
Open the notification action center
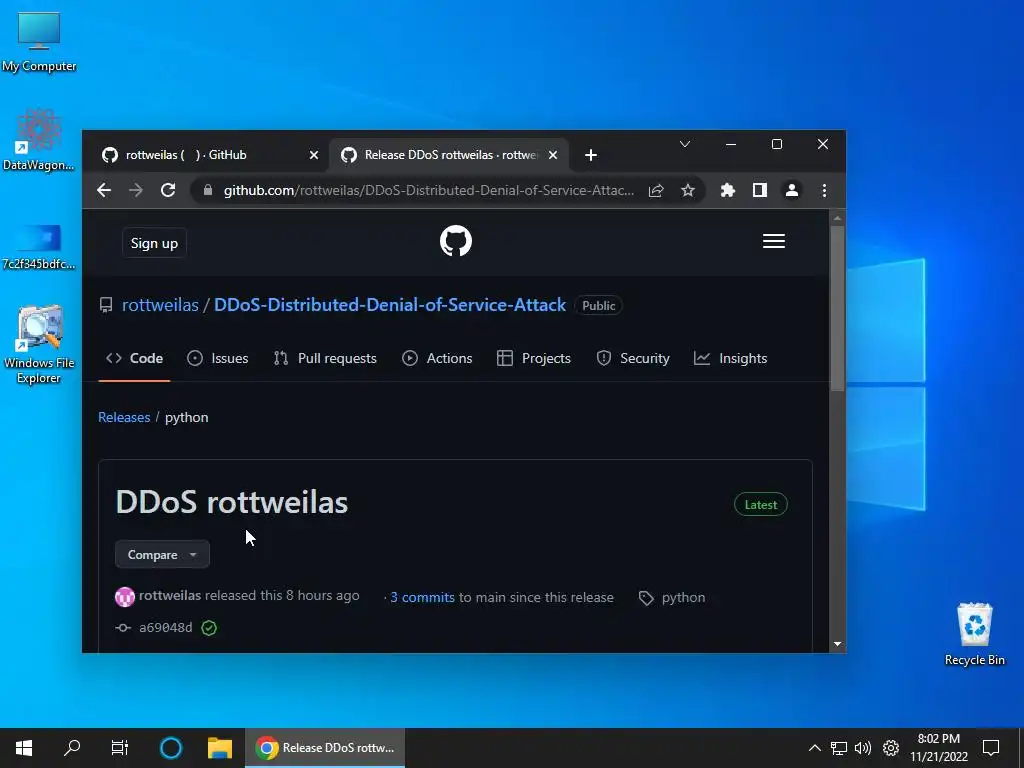991,748
